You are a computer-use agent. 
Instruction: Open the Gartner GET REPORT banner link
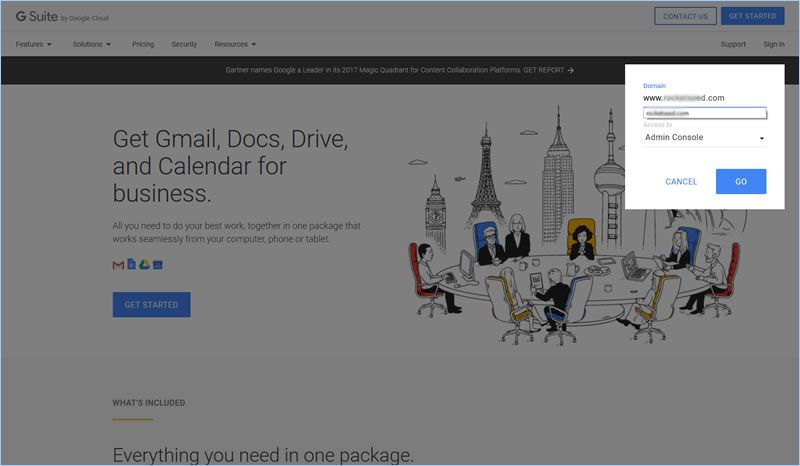click(x=400, y=70)
